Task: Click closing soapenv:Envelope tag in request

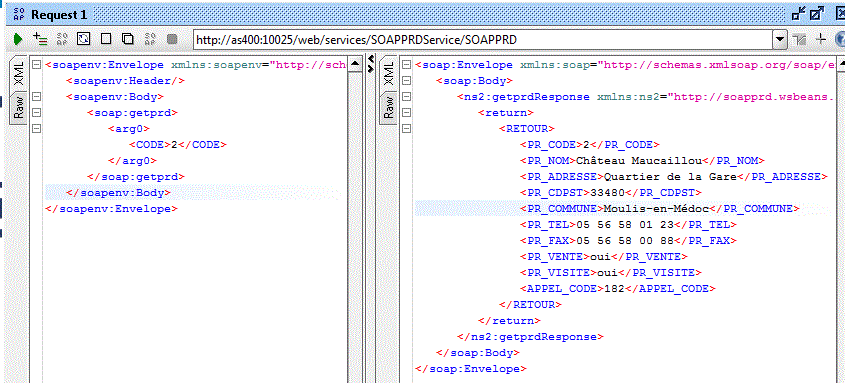Action: tap(112, 208)
